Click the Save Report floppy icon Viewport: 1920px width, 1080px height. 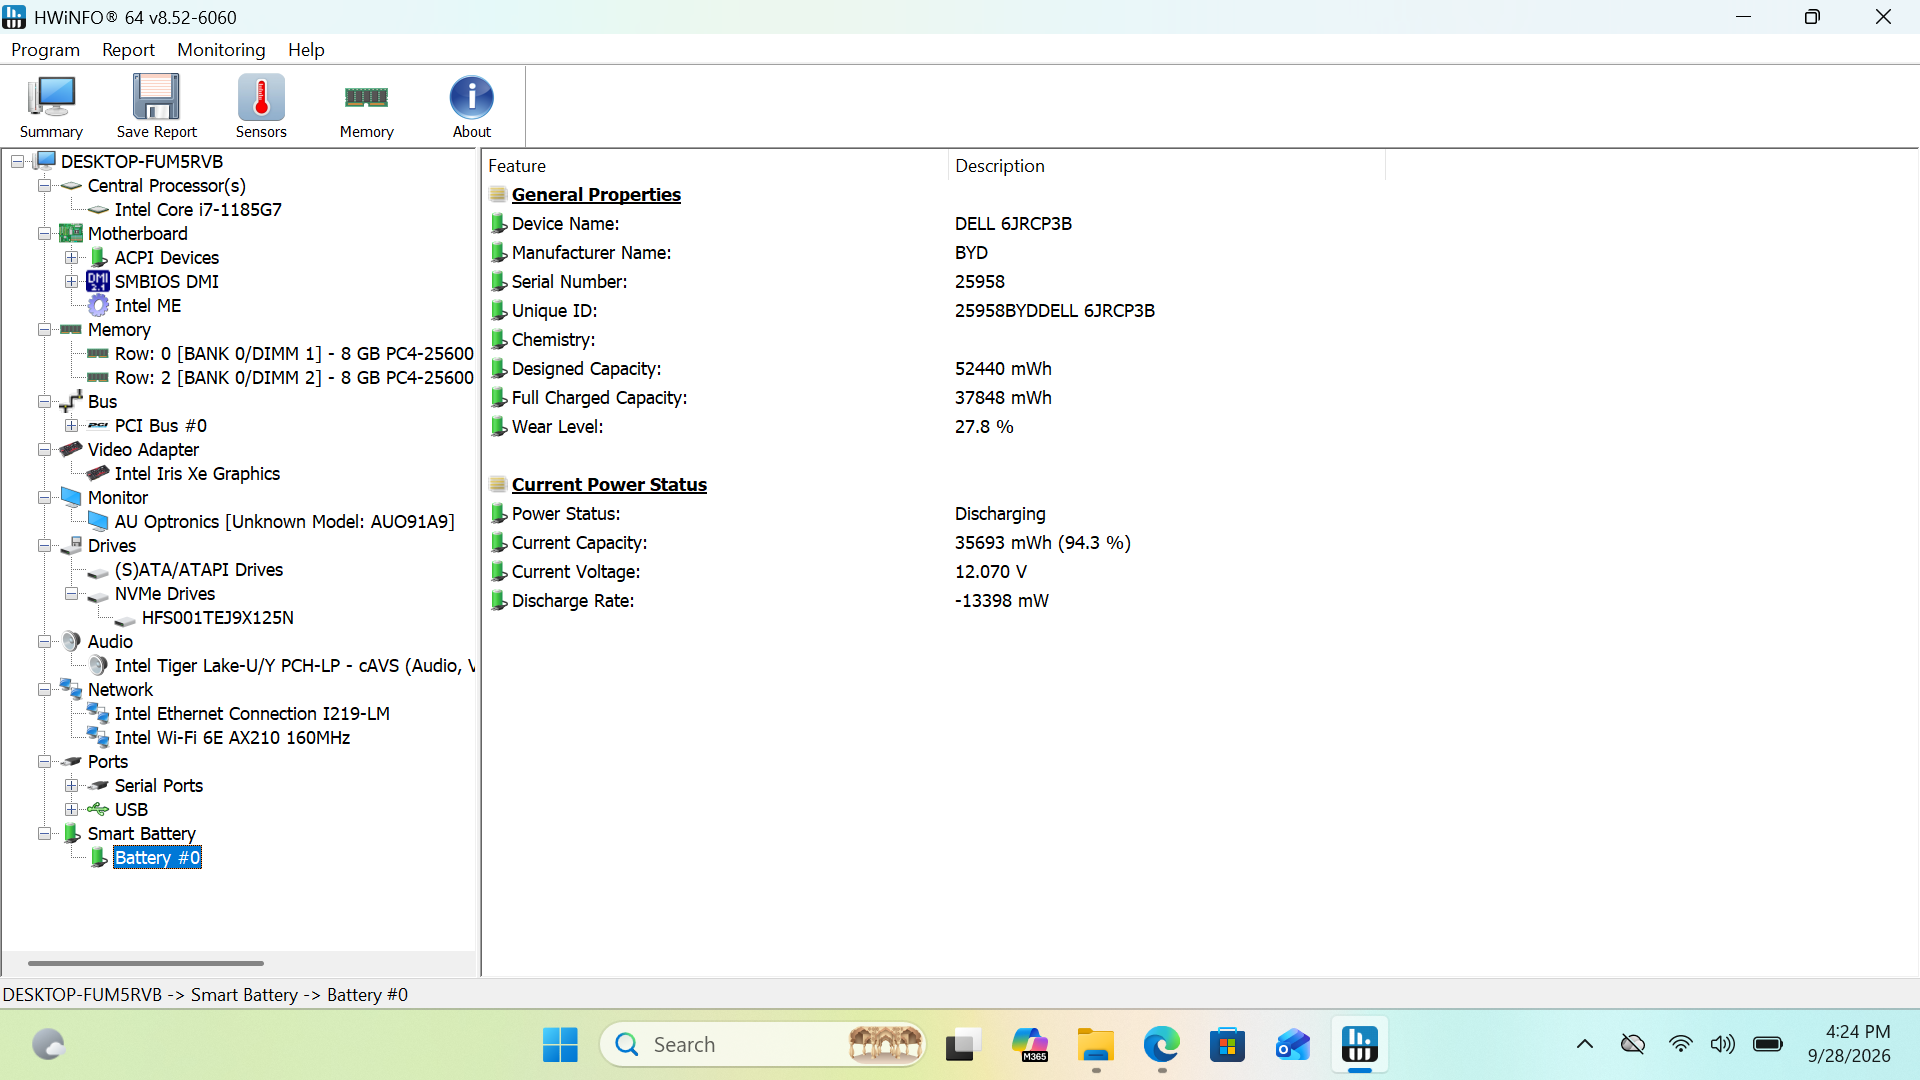(156, 106)
